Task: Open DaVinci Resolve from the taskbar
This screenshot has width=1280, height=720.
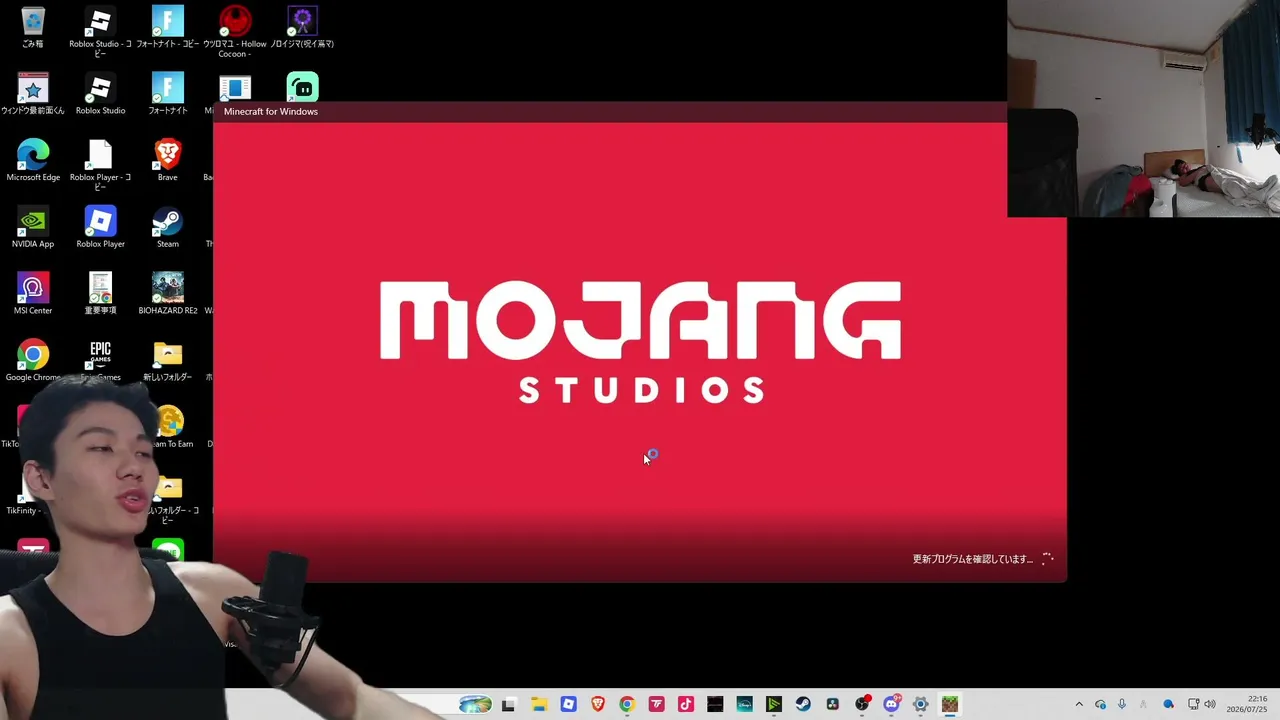Action: point(832,704)
